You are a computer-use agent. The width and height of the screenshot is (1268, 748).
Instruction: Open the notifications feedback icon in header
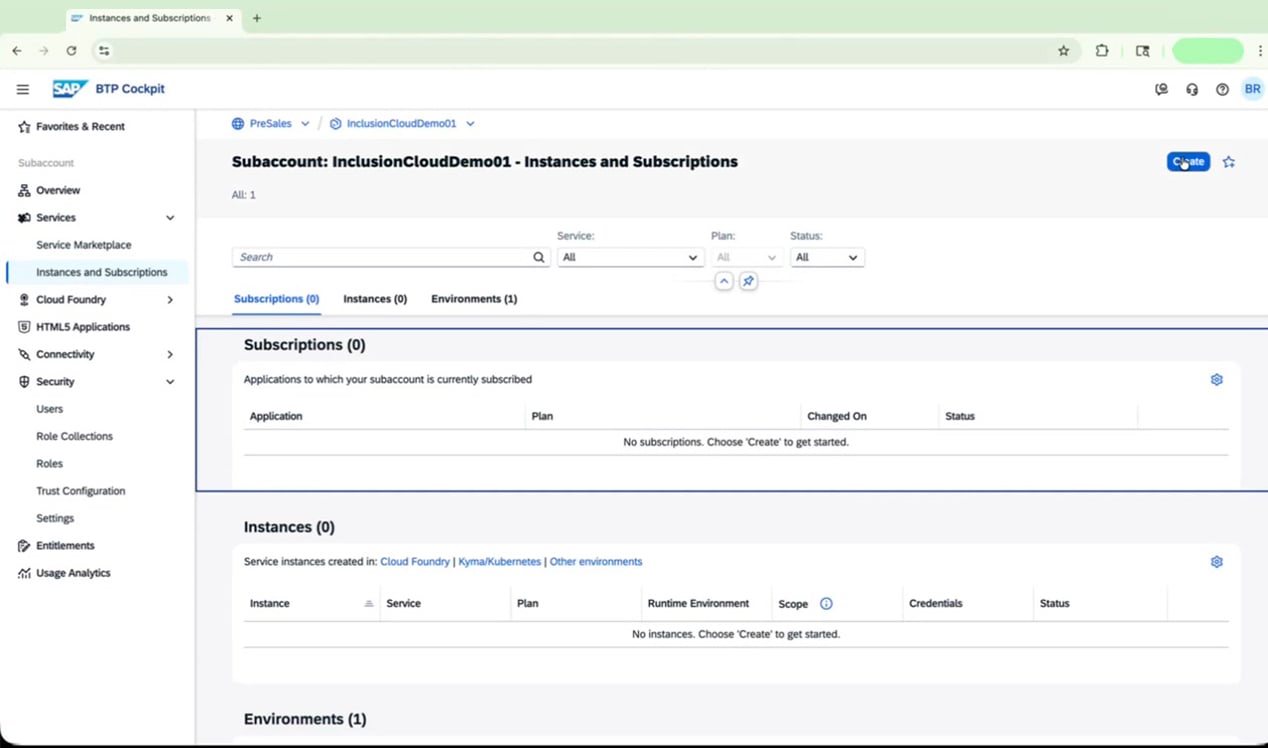1161,89
